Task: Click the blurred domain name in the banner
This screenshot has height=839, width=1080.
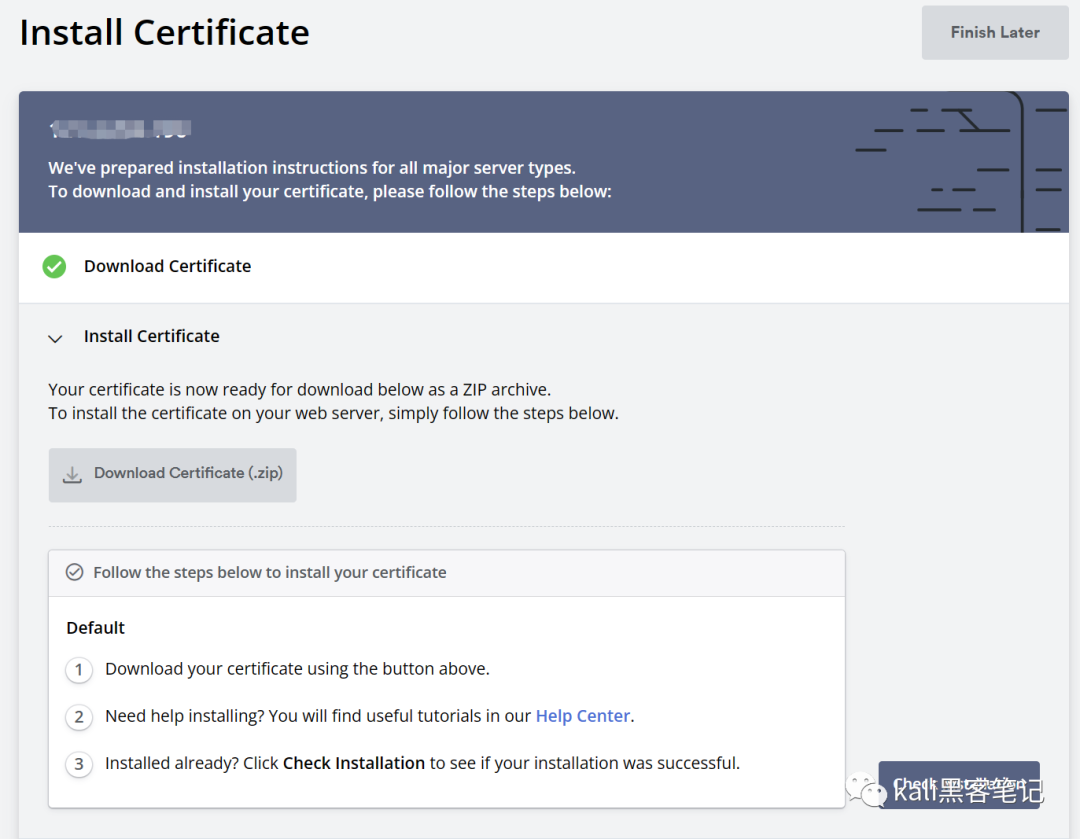Action: (x=120, y=129)
